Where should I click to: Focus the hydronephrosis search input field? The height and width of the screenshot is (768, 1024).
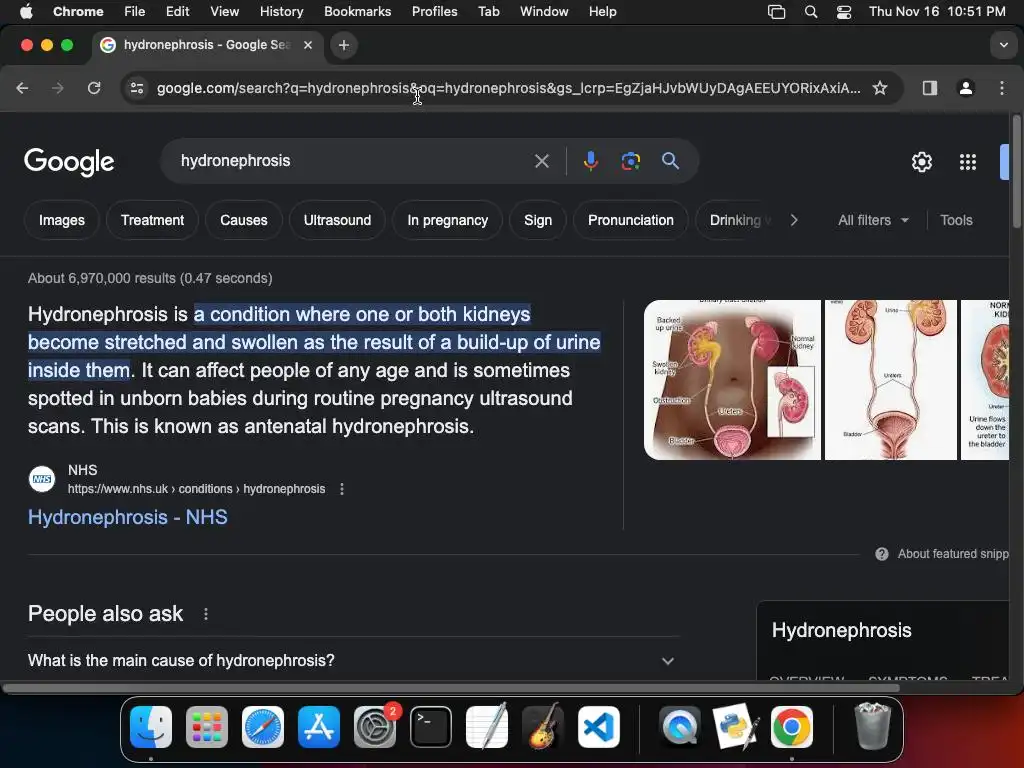click(353, 161)
